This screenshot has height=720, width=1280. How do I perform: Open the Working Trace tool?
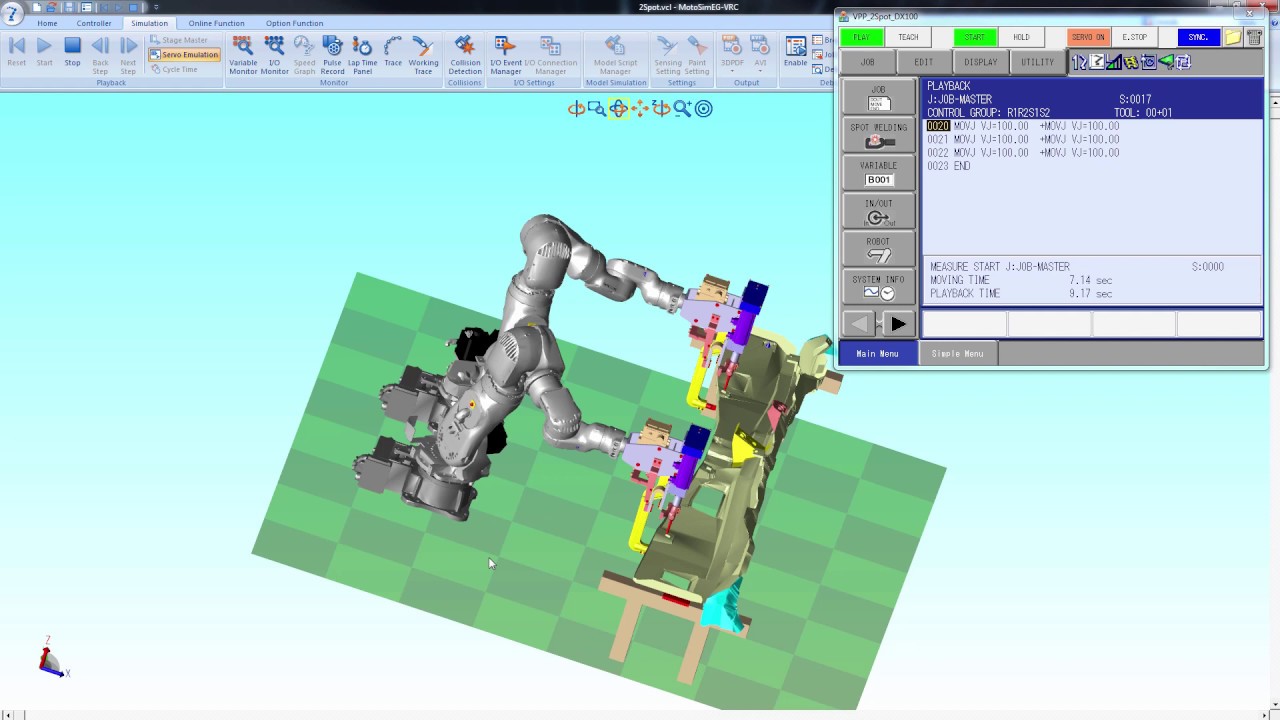(x=423, y=55)
